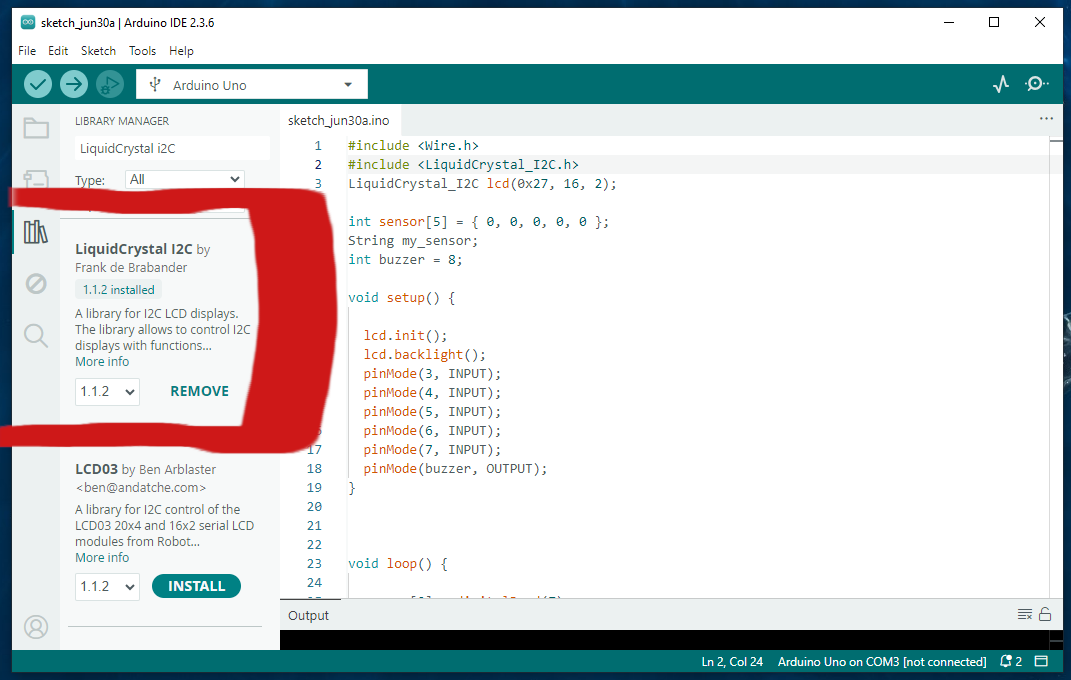Click the account profile icon

pyautogui.click(x=36, y=627)
